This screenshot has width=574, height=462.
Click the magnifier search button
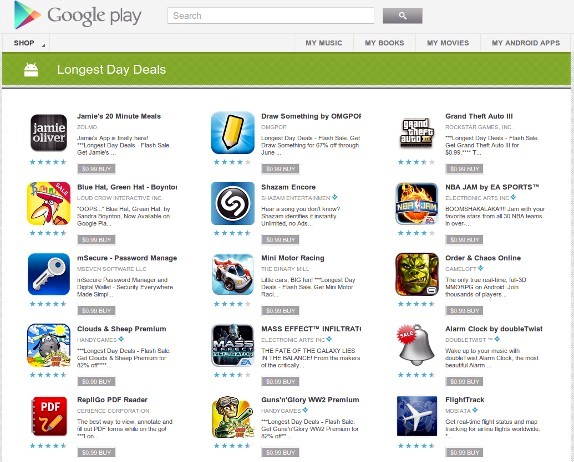click(x=403, y=16)
